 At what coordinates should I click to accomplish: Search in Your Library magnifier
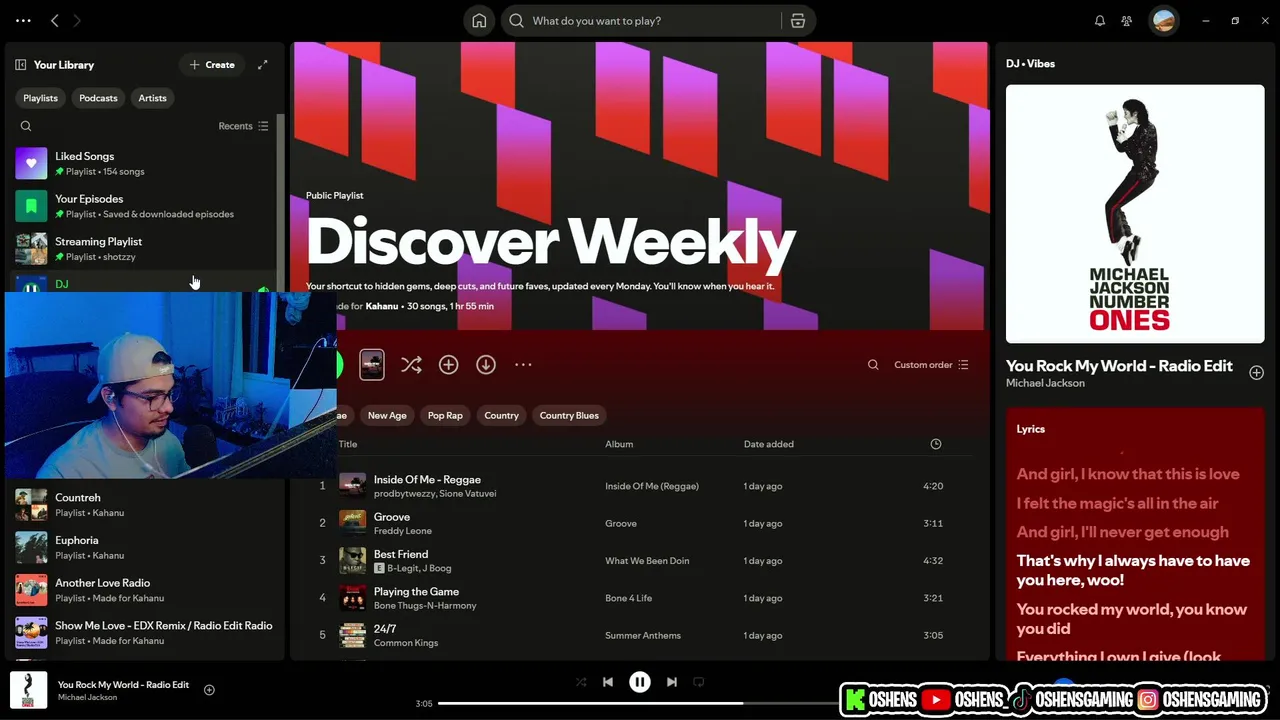click(26, 126)
